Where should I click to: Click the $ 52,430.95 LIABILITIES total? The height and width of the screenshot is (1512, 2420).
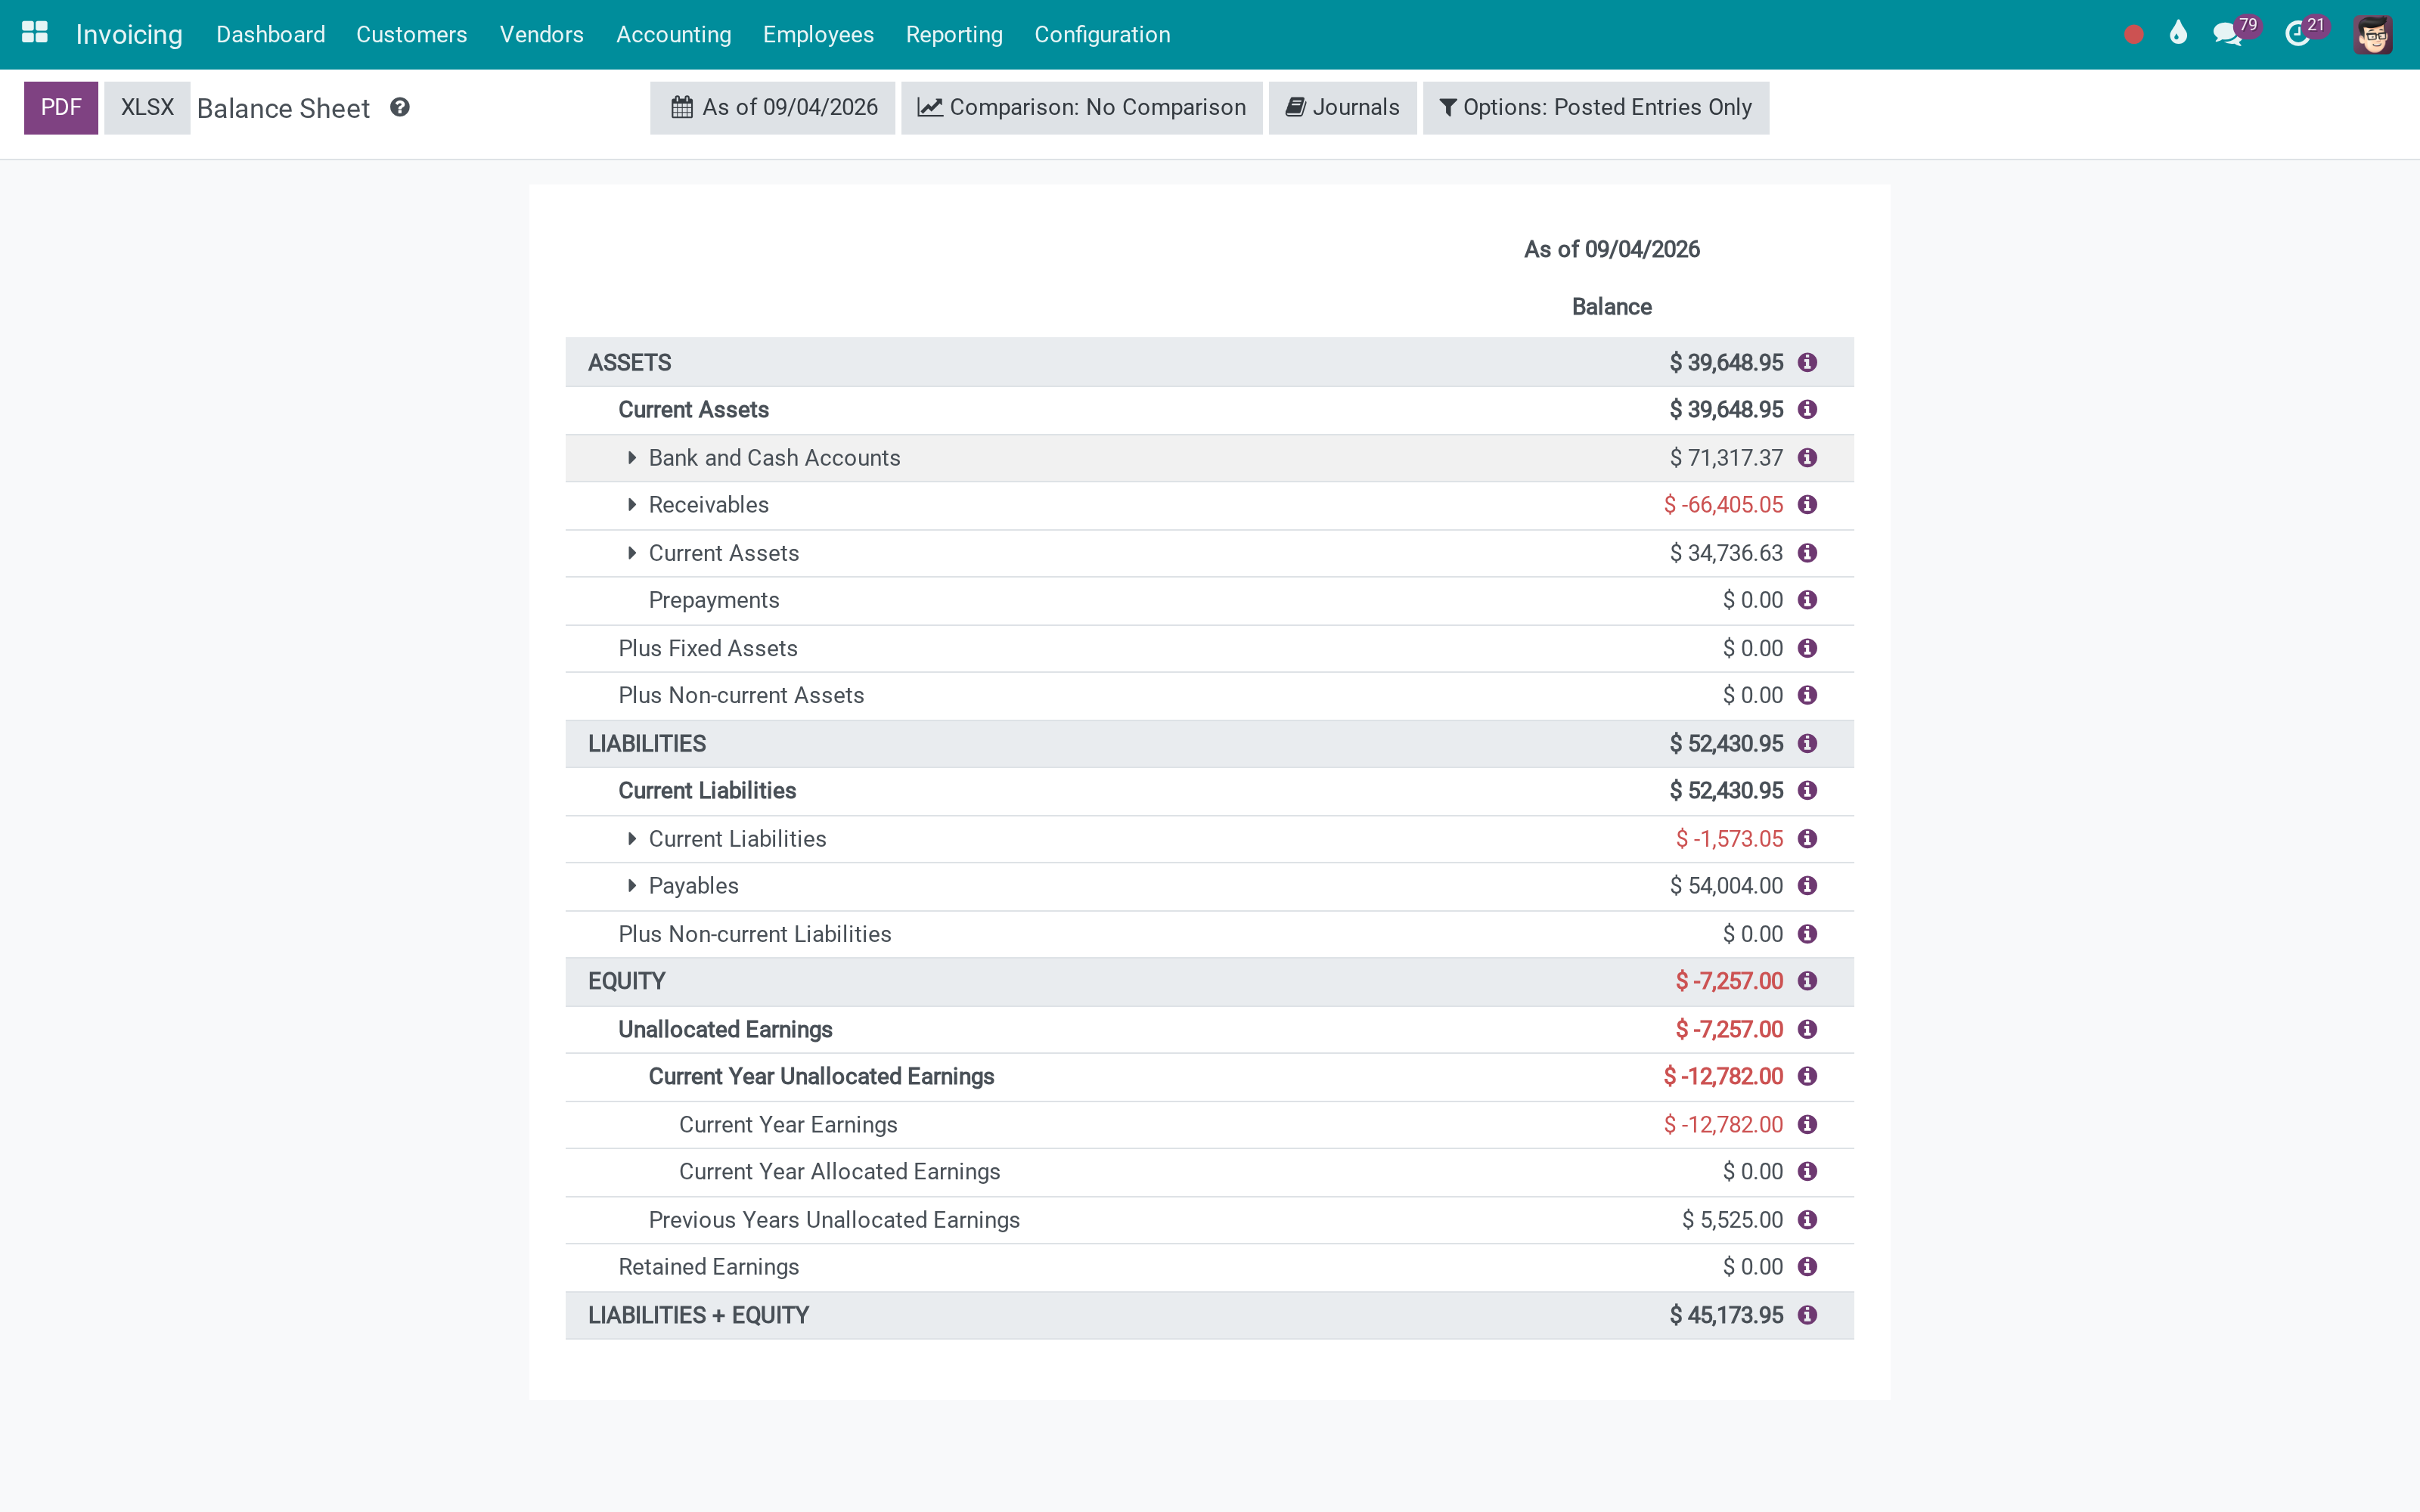1726,743
